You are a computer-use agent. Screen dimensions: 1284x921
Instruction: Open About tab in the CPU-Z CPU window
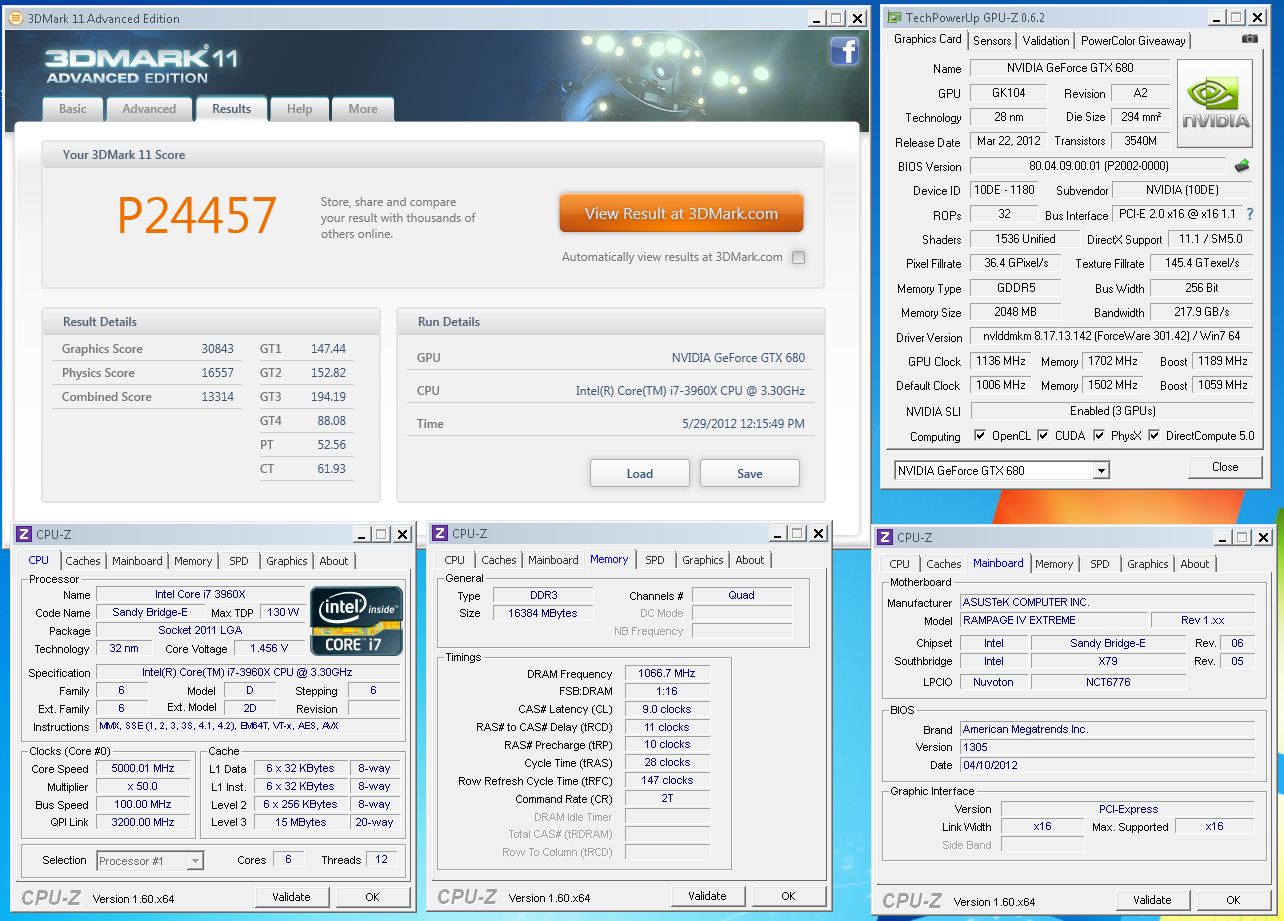[x=334, y=561]
